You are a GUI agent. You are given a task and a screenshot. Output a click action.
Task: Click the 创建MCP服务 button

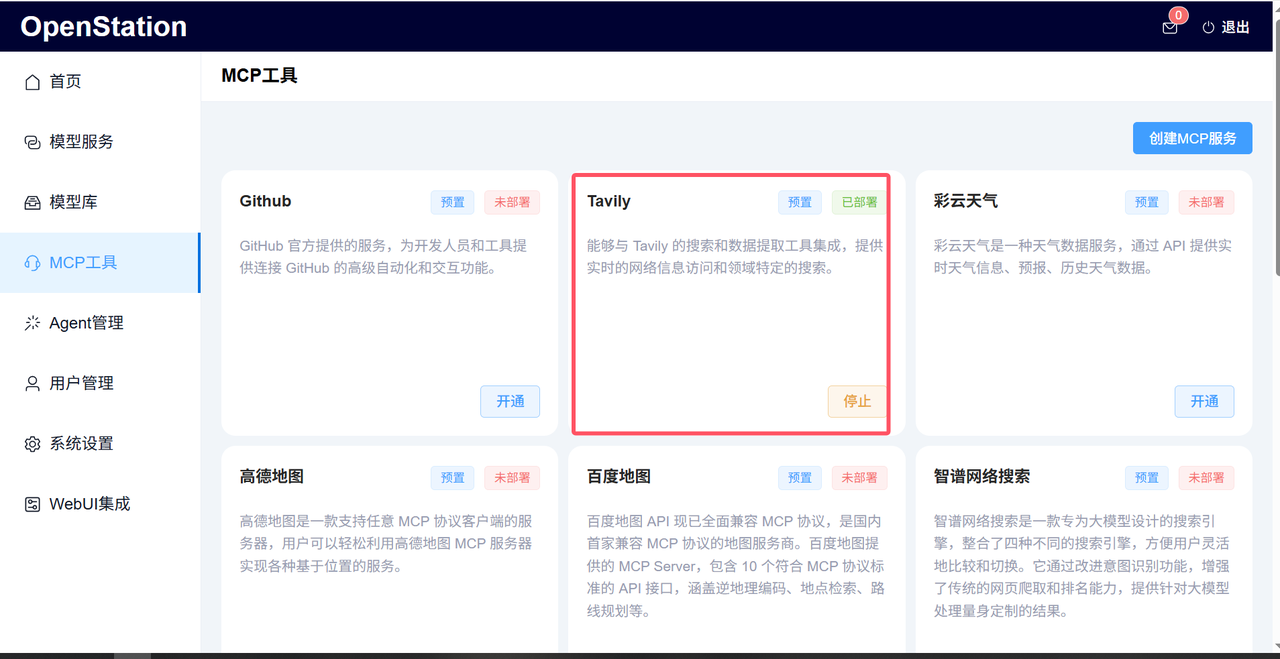(x=1192, y=138)
